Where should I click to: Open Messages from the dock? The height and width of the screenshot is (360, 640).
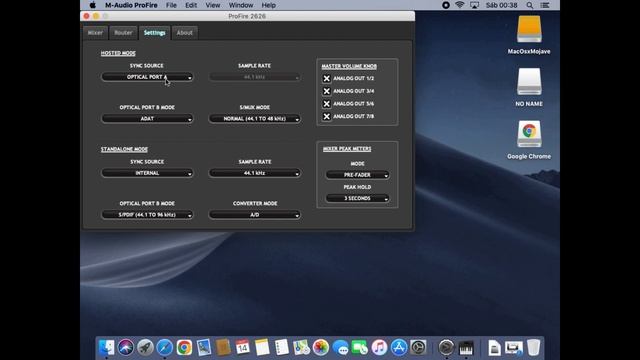[x=340, y=347]
